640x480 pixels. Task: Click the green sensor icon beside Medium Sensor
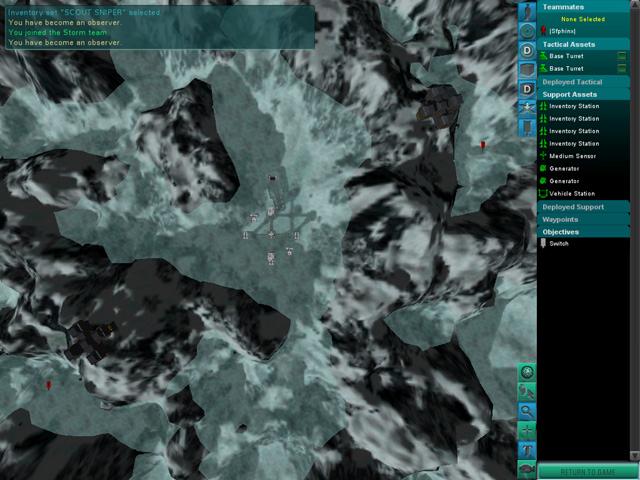click(543, 156)
